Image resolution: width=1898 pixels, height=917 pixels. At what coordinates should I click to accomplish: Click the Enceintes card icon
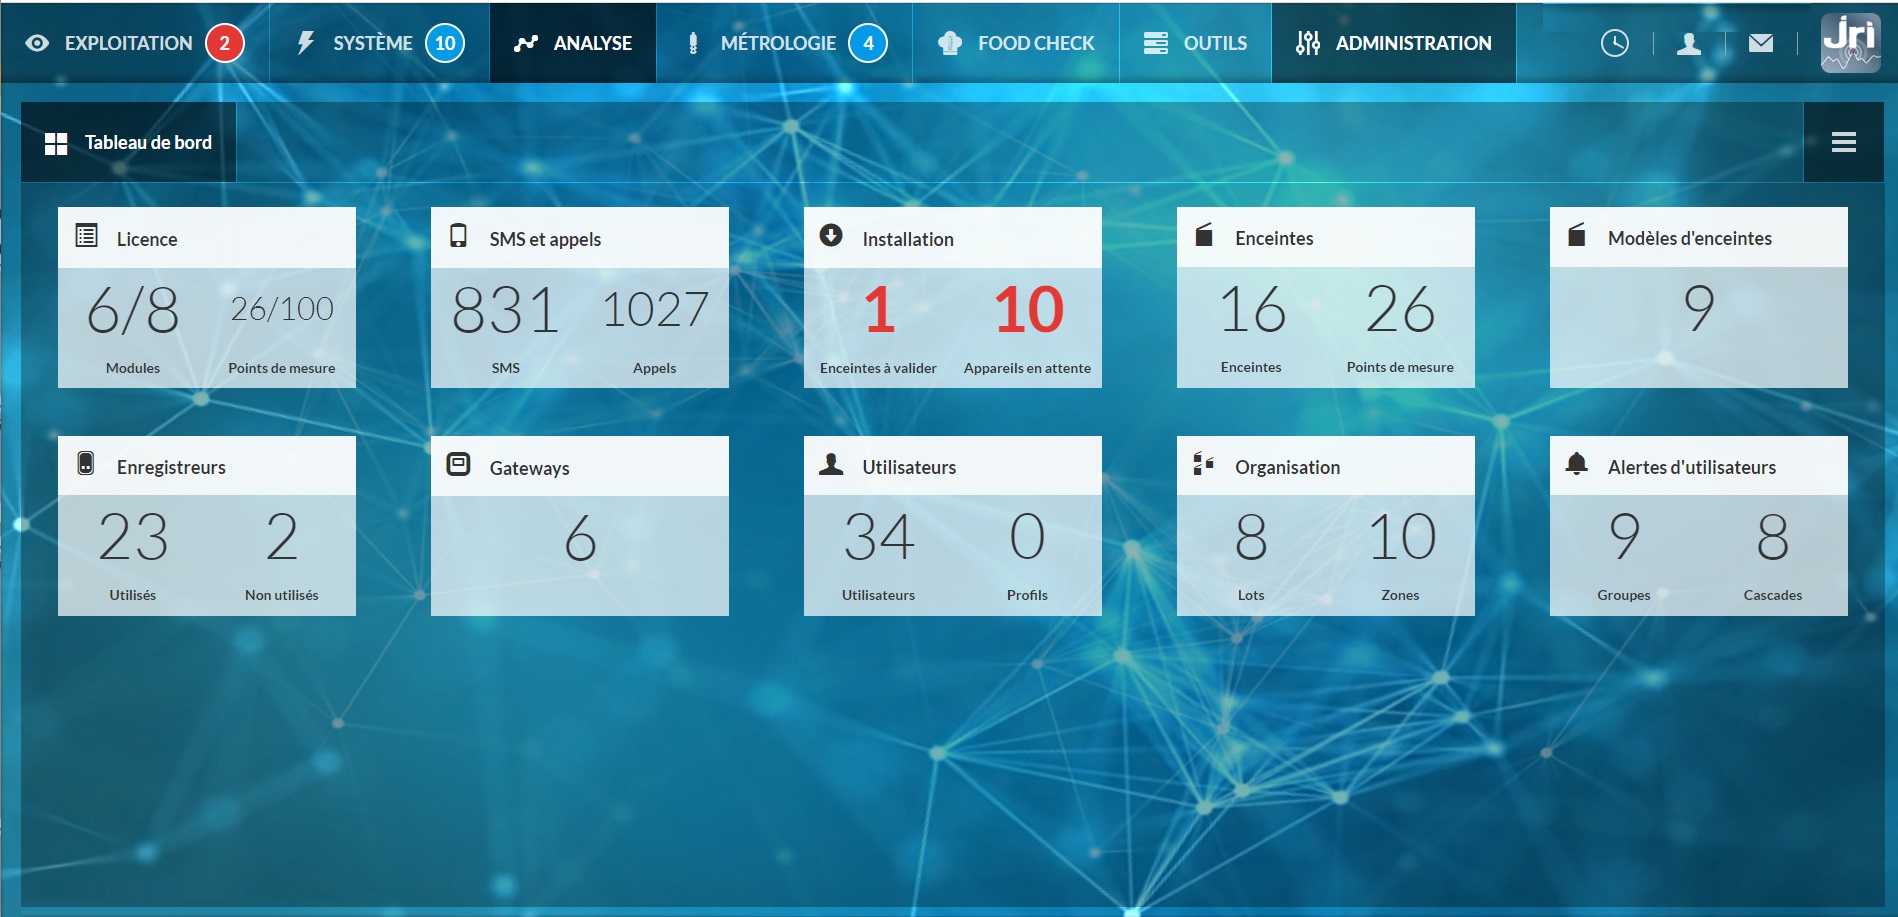click(x=1204, y=235)
